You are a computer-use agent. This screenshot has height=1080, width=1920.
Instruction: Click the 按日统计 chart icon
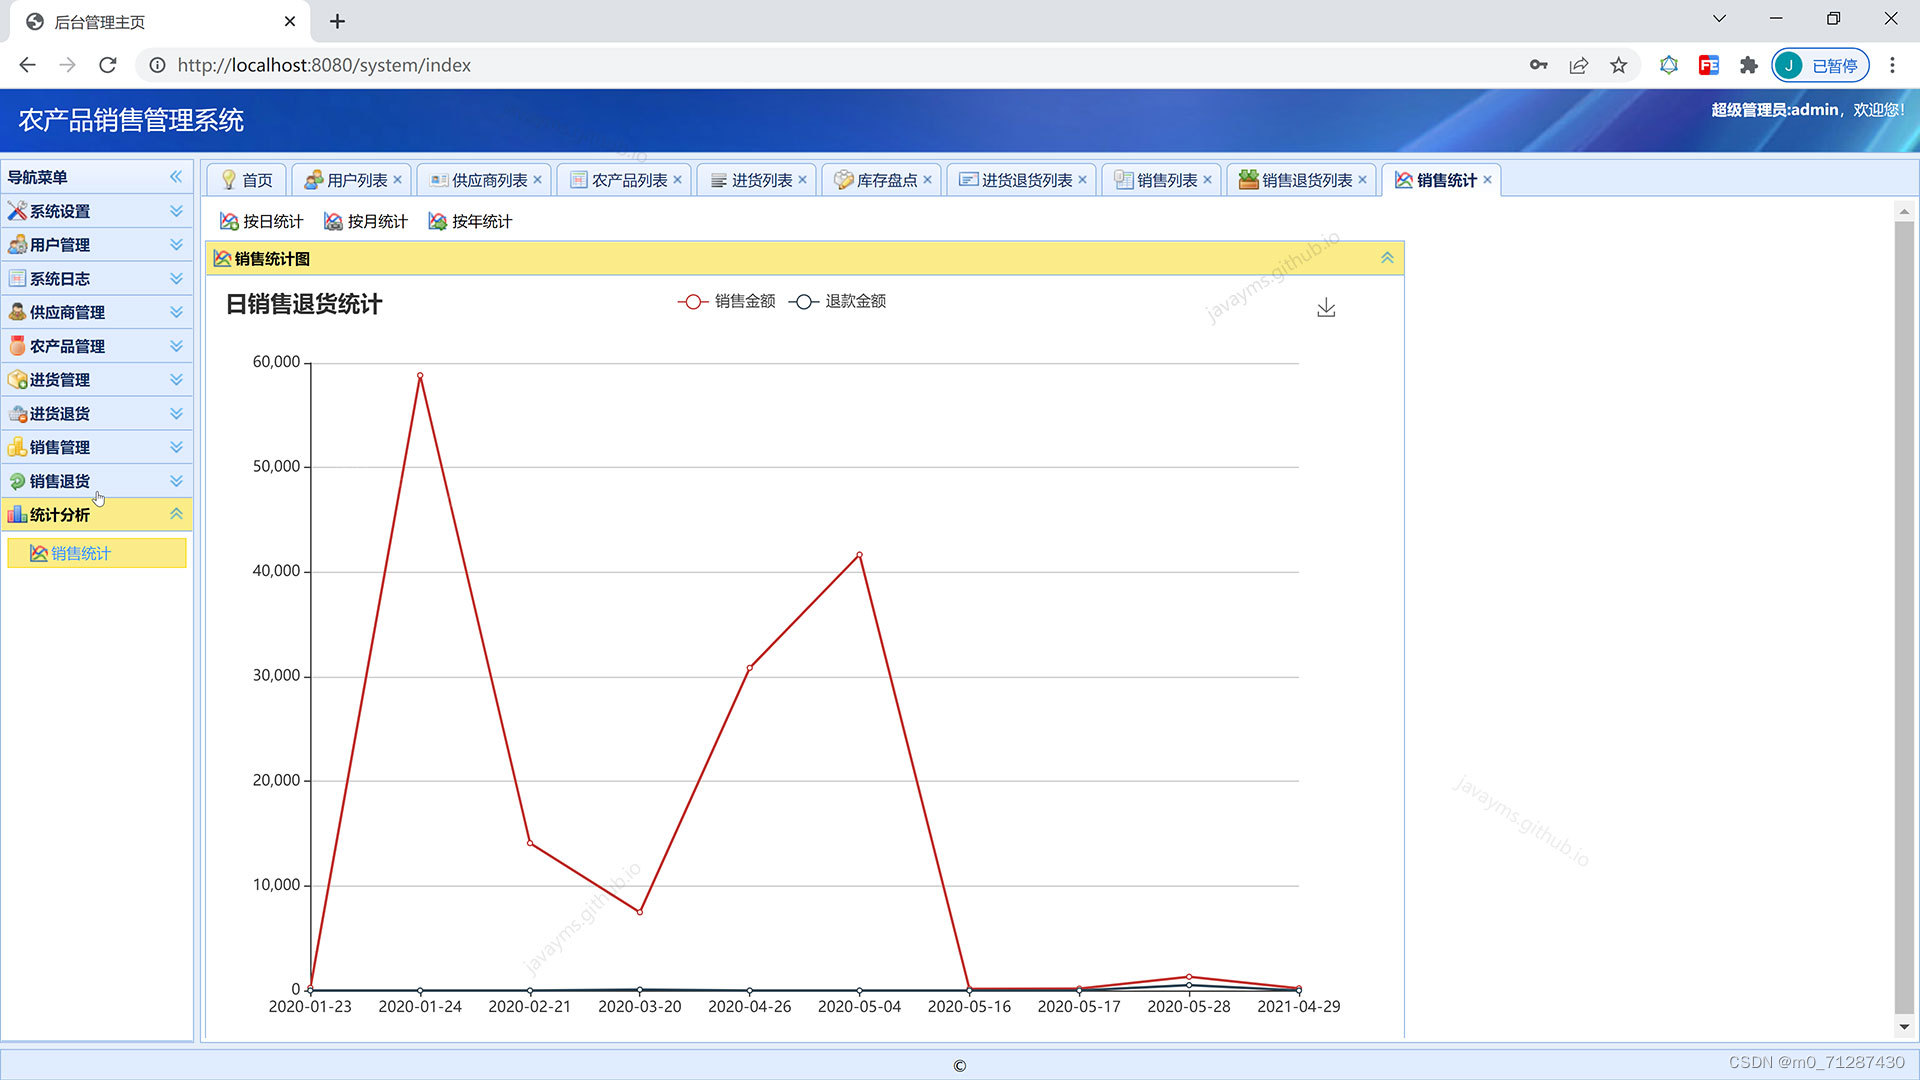[x=229, y=222]
